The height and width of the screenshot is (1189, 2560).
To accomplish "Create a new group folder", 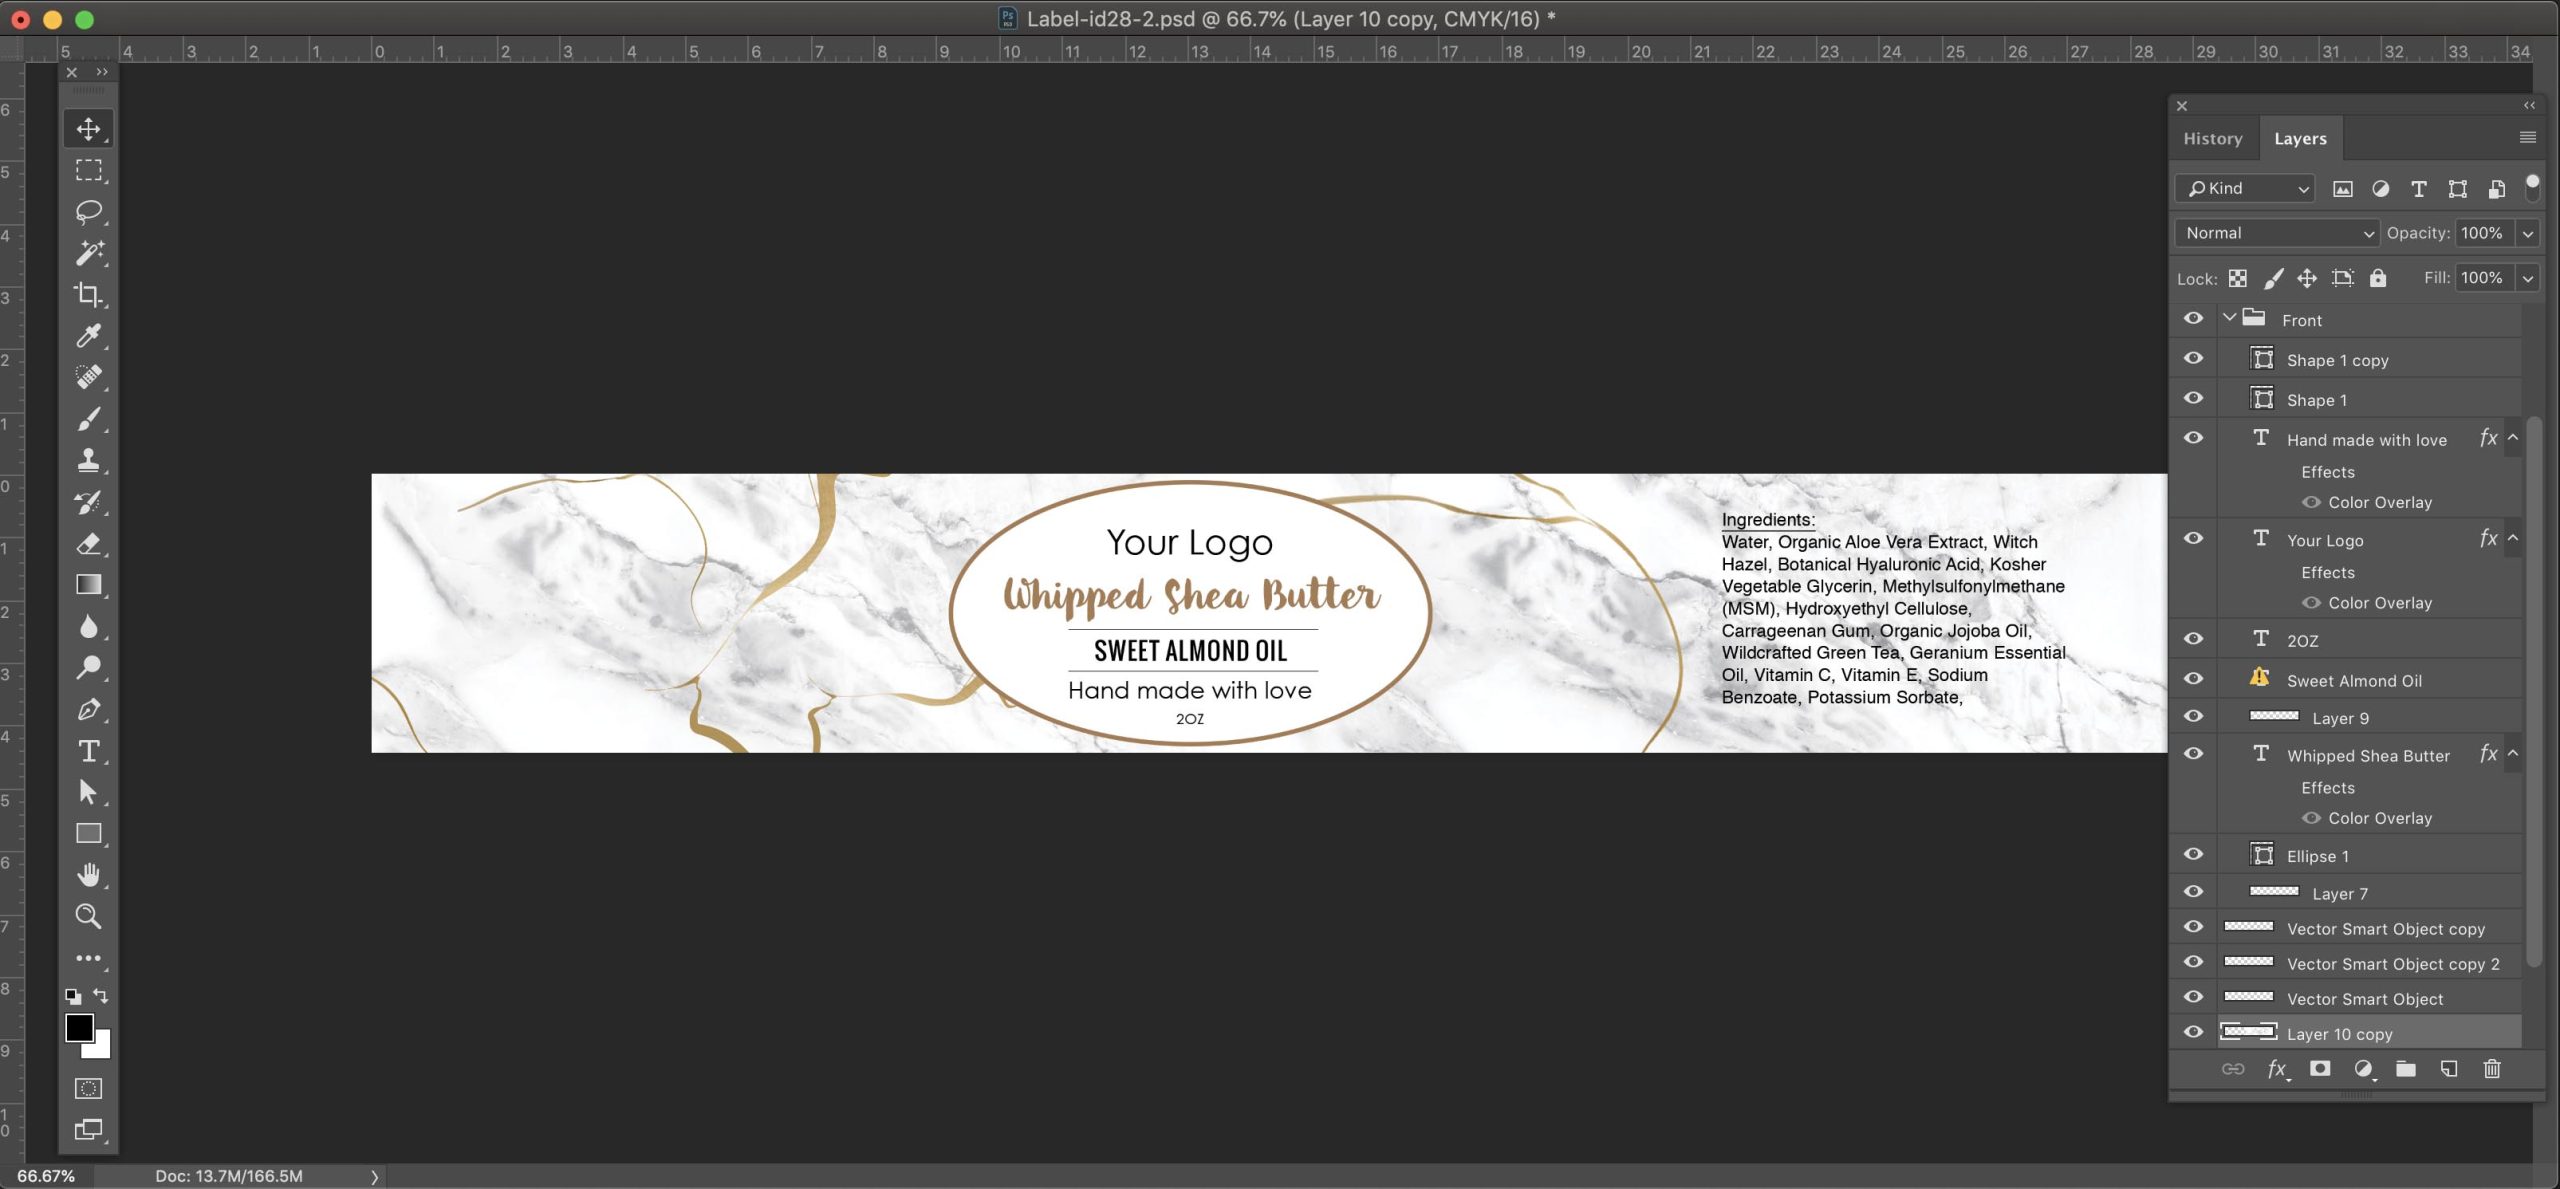I will 2406,1069.
